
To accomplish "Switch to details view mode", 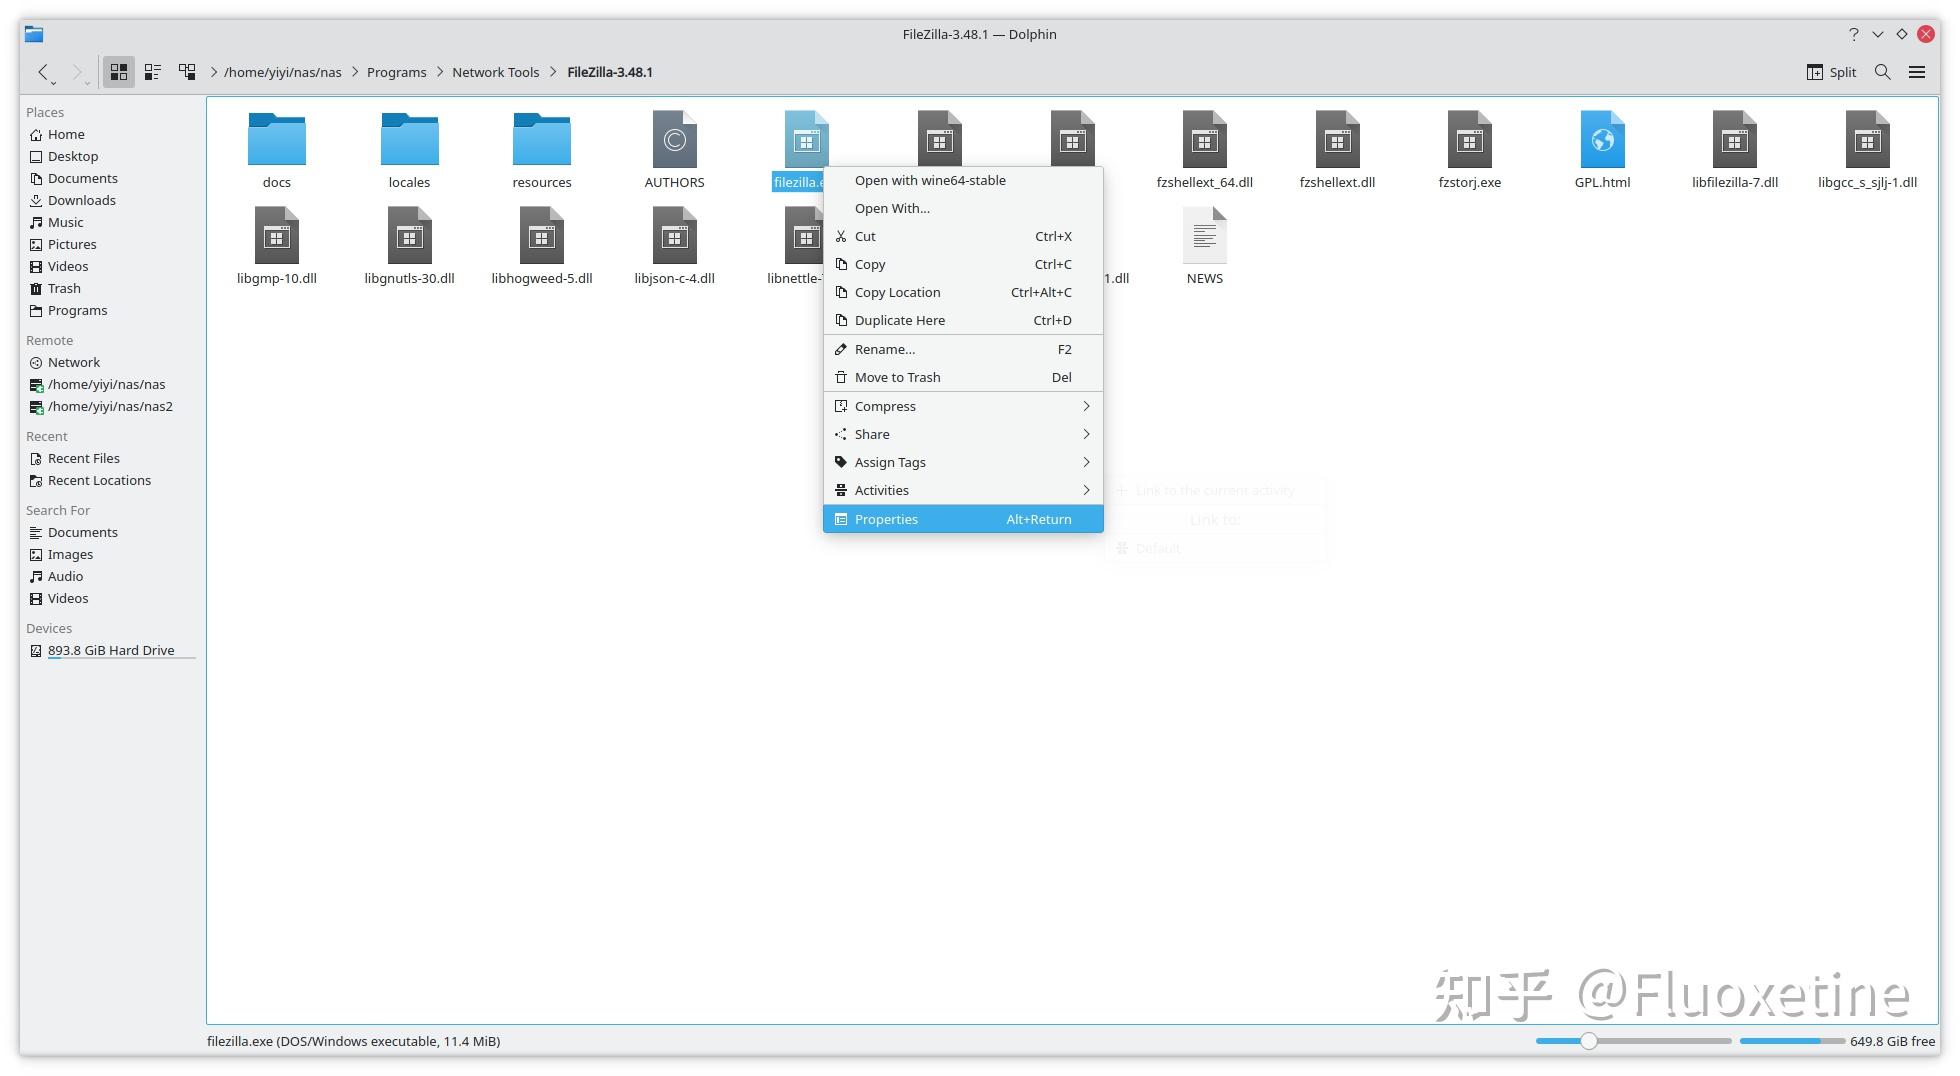I will tap(152, 71).
